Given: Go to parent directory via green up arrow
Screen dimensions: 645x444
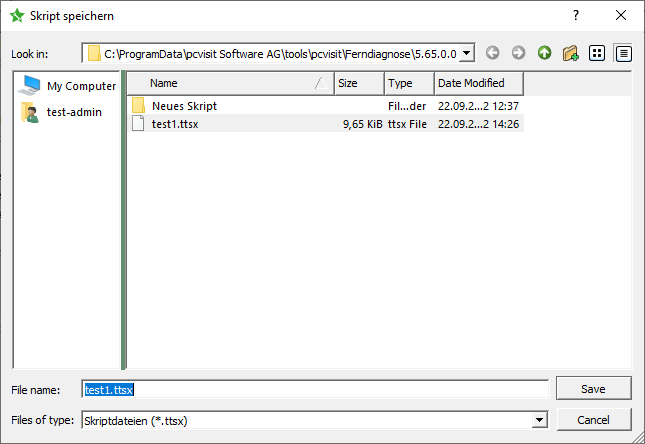Looking at the screenshot, I should click(x=544, y=53).
